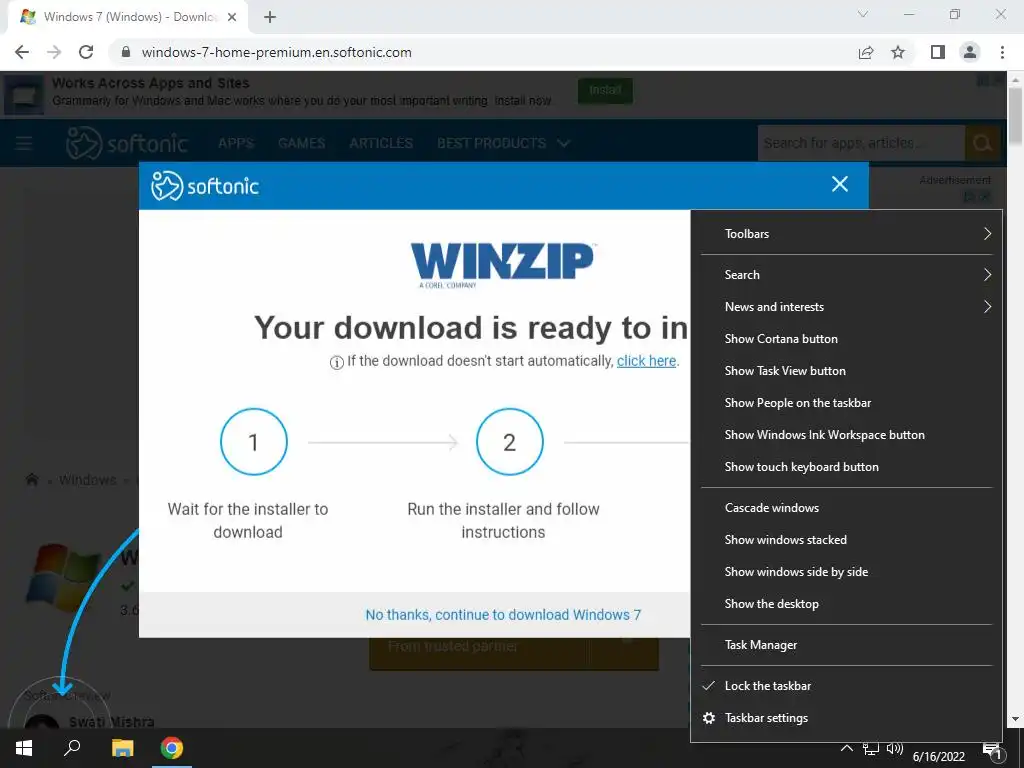Open the tab search chevron
The image size is (1024, 768).
pos(863,14)
